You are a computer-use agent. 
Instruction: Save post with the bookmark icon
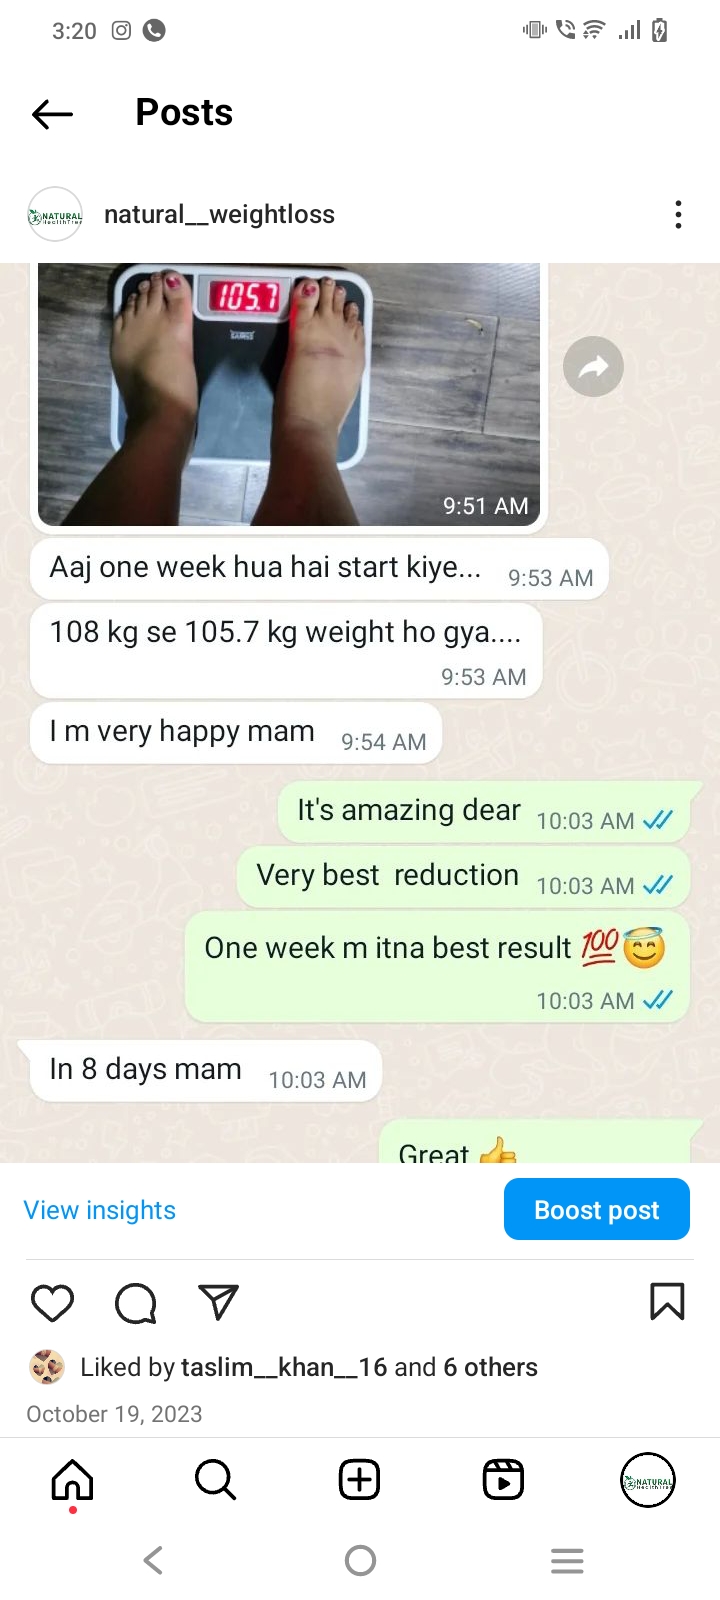(667, 1302)
